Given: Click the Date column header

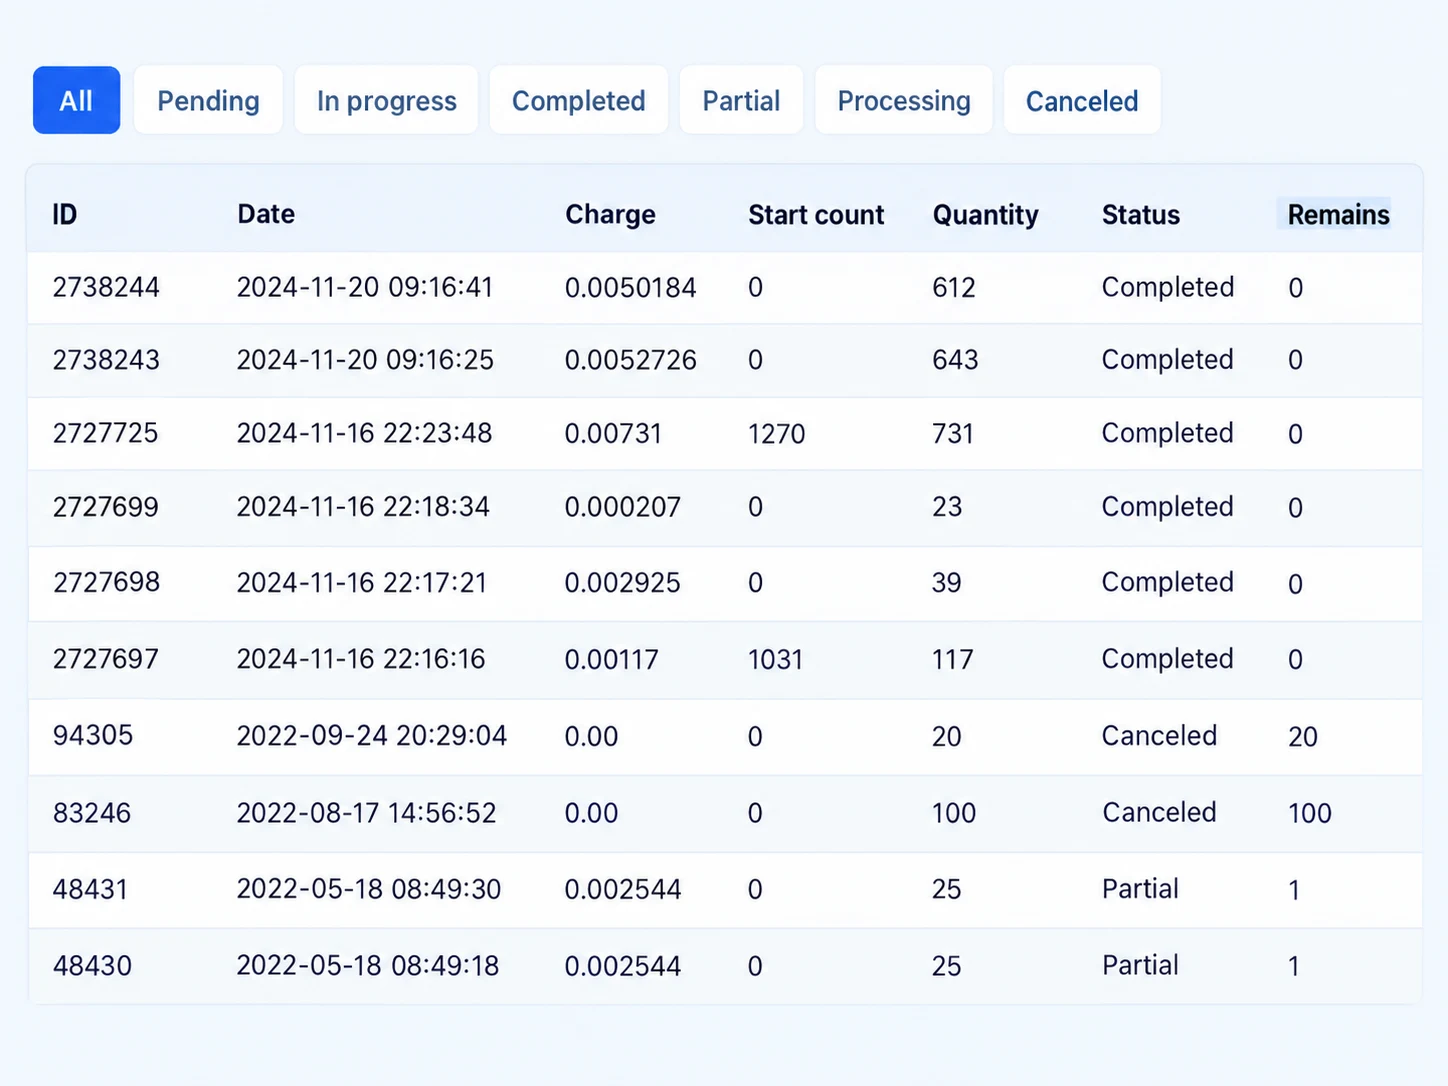Looking at the screenshot, I should 266,214.
